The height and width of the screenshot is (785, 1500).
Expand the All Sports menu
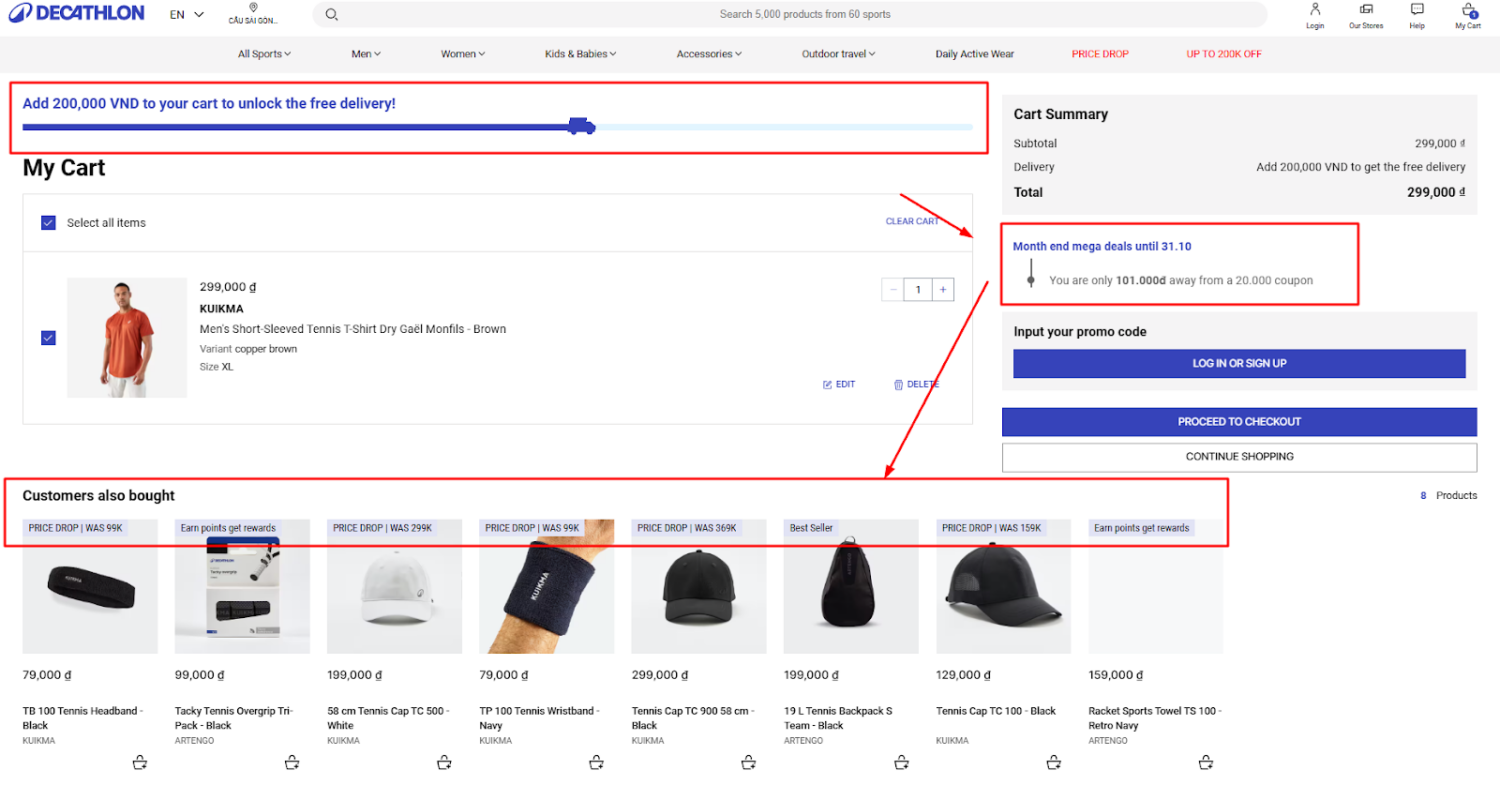pyautogui.click(x=264, y=54)
